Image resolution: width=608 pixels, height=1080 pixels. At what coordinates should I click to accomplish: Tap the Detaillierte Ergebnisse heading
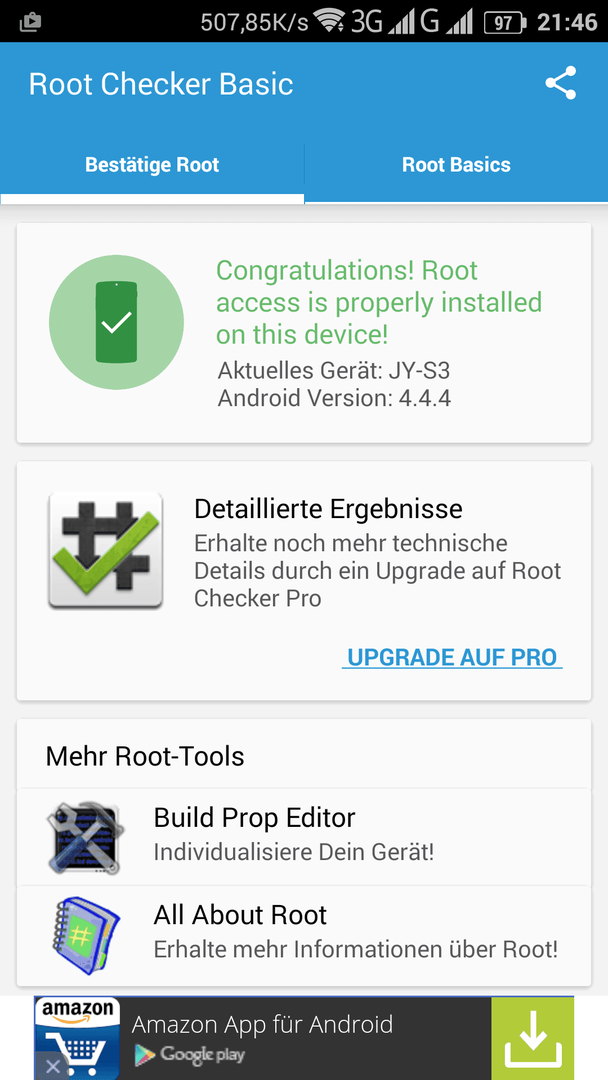pos(328,509)
